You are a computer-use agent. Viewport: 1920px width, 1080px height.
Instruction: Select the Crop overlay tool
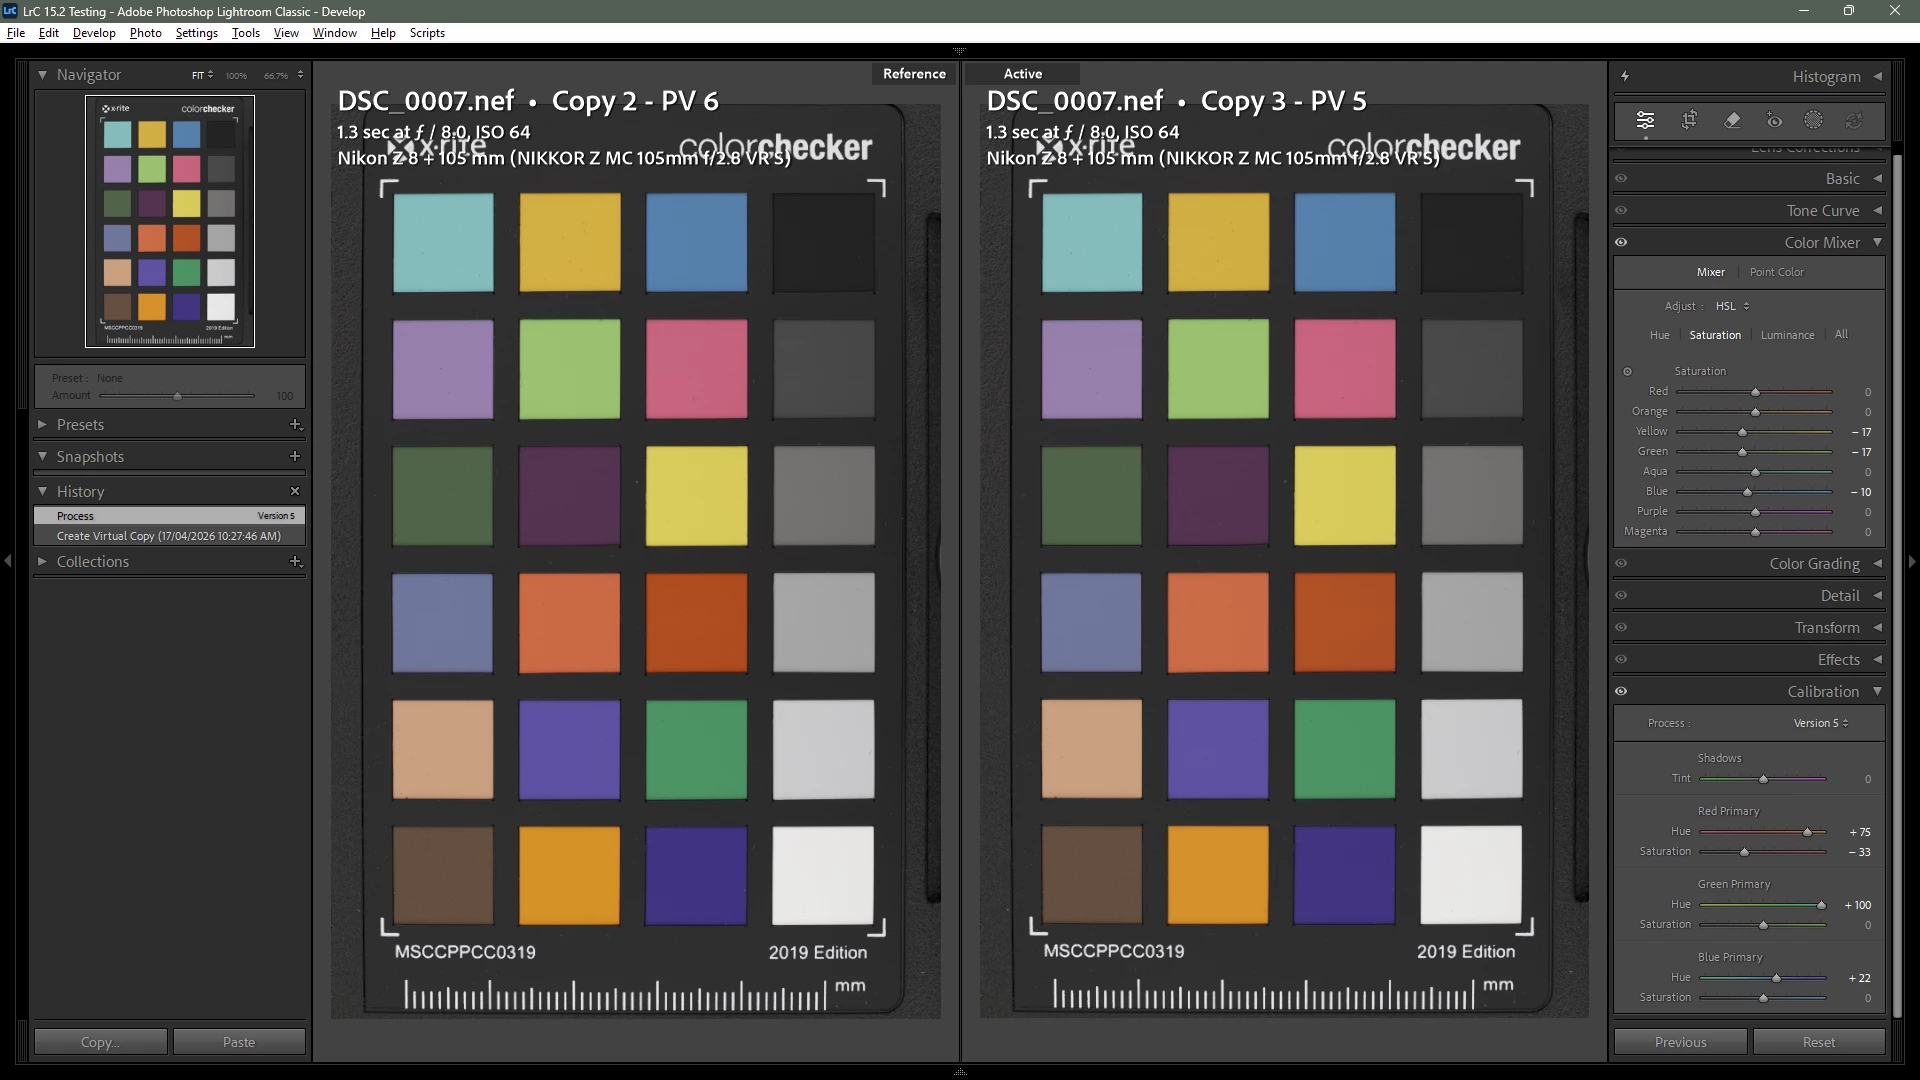pyautogui.click(x=1689, y=121)
